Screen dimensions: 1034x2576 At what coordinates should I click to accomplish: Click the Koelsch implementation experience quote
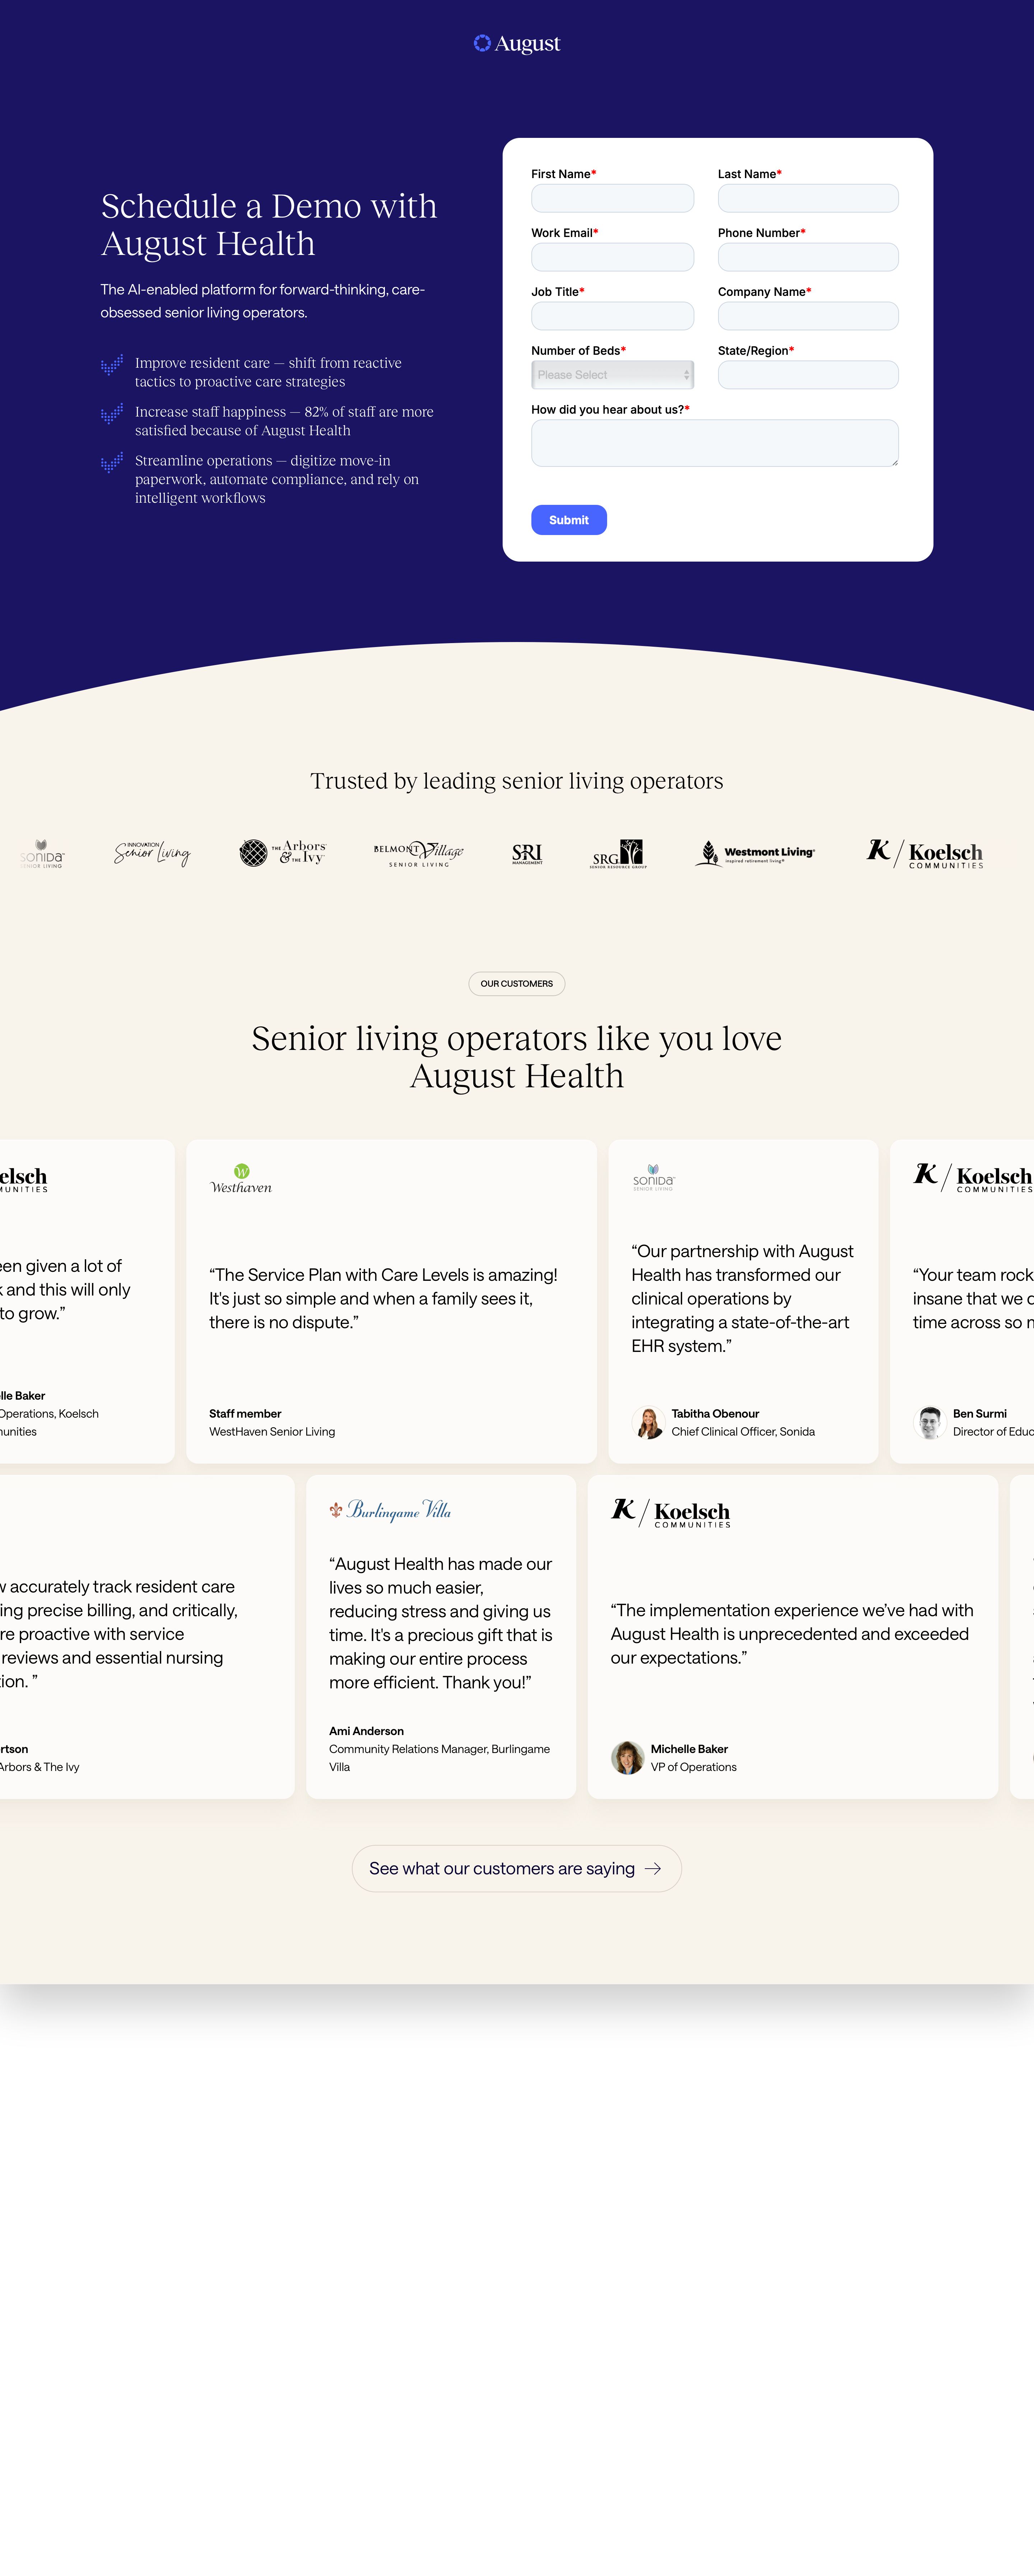(x=792, y=1634)
